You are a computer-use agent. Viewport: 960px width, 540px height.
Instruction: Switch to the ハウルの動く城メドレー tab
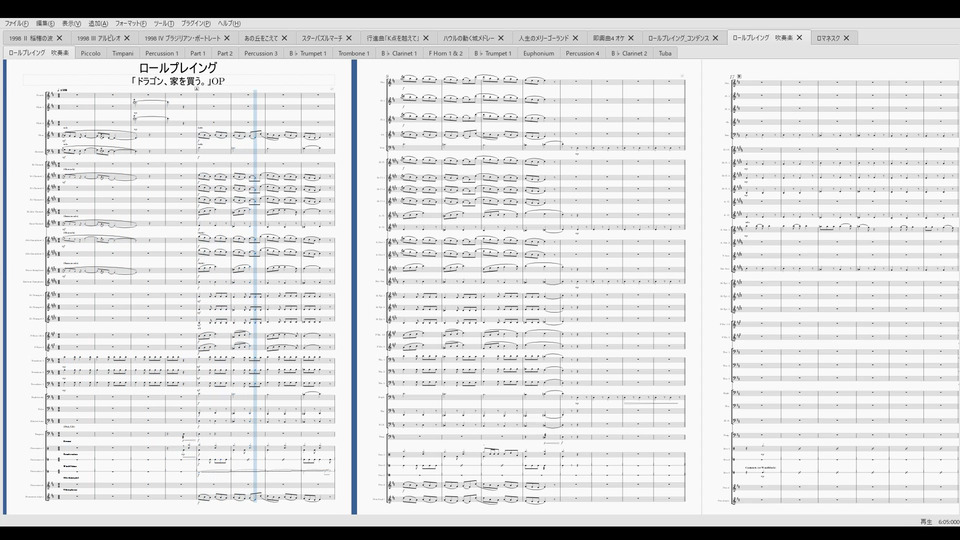coord(469,38)
